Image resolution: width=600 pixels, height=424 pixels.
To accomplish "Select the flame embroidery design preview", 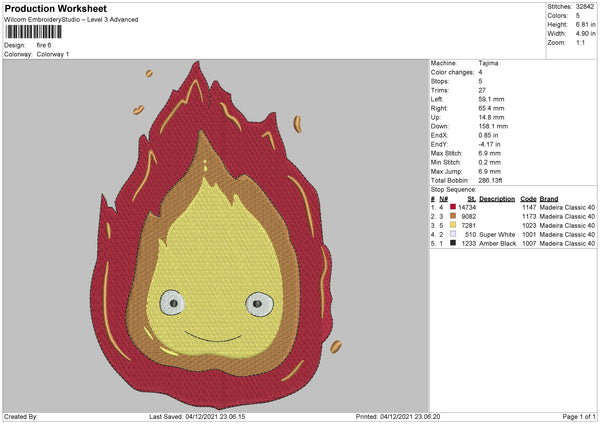I will coord(212,235).
